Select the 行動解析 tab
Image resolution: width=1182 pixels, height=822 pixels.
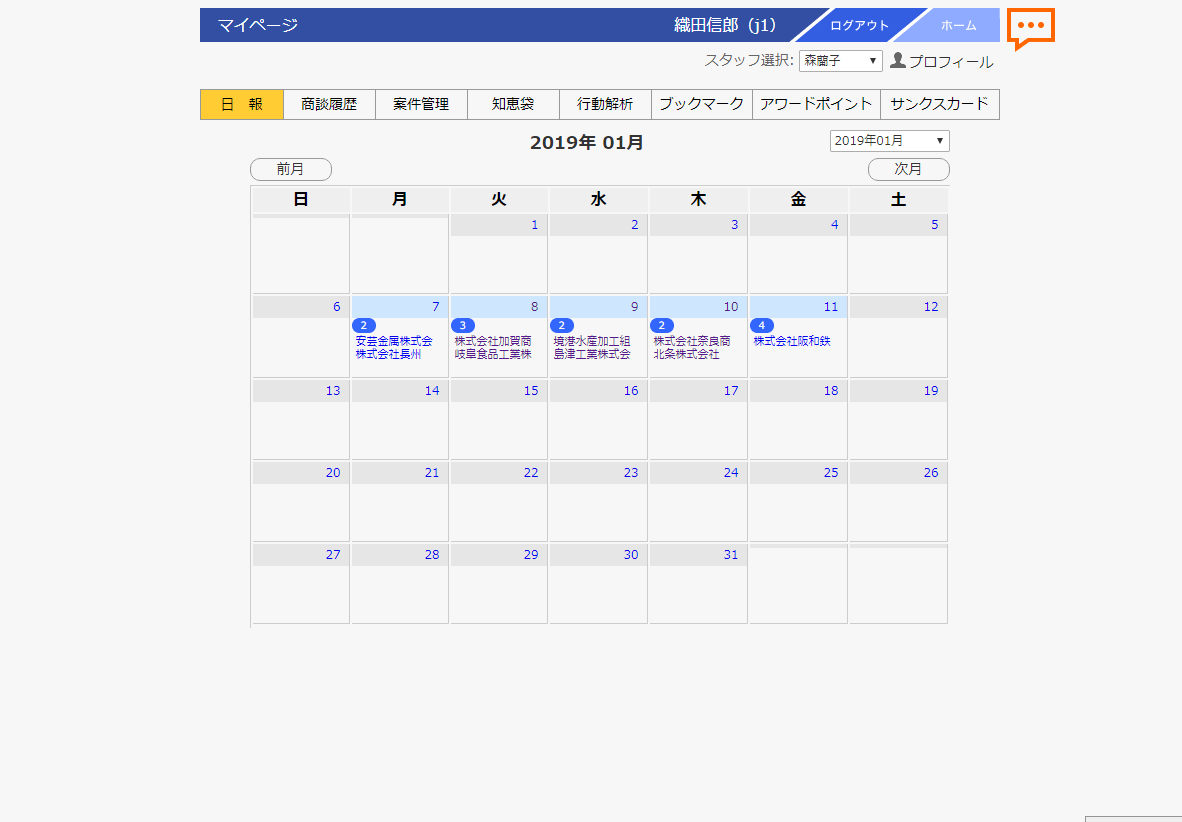605,104
